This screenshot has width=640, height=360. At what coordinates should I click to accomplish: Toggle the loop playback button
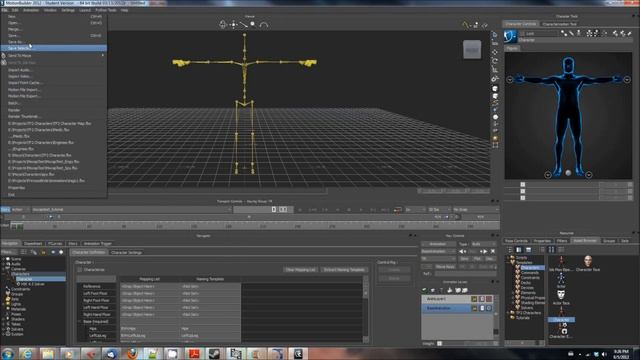[398, 210]
